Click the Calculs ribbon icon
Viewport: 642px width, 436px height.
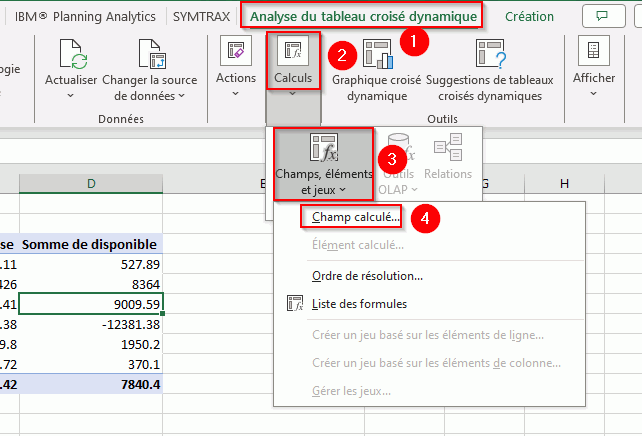(x=293, y=52)
